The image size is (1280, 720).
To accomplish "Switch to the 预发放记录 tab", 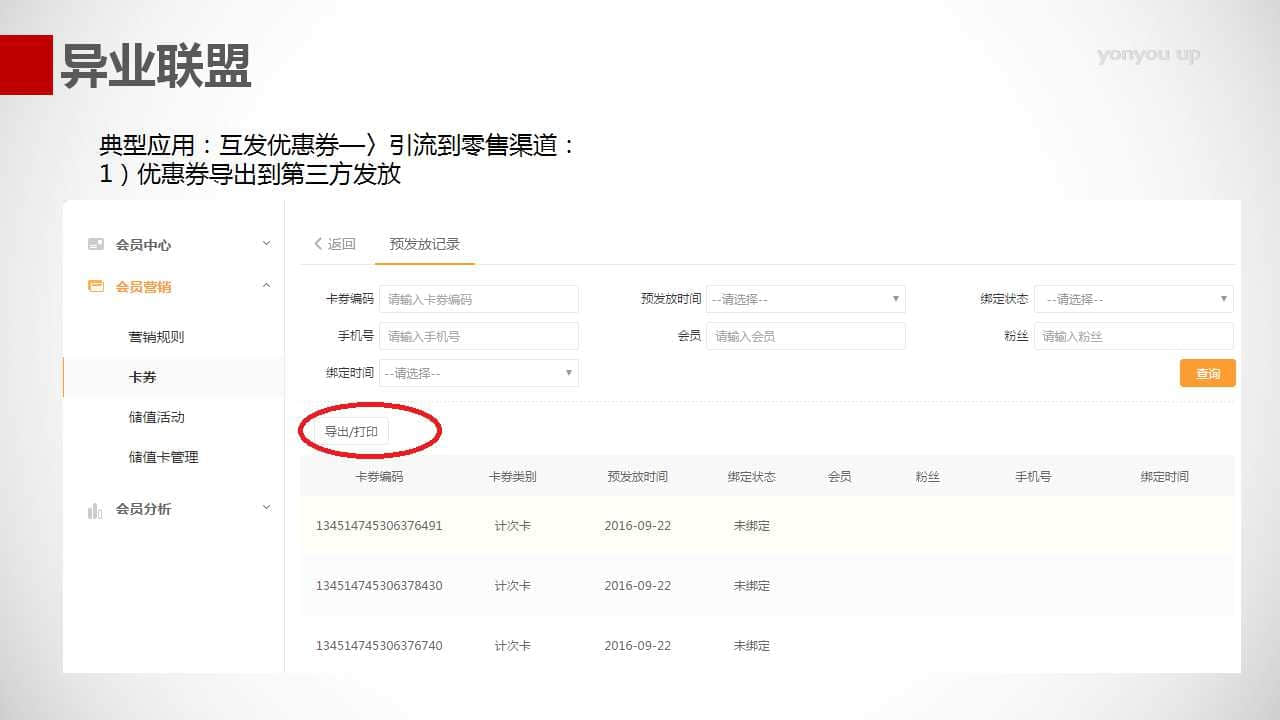I will pos(424,244).
